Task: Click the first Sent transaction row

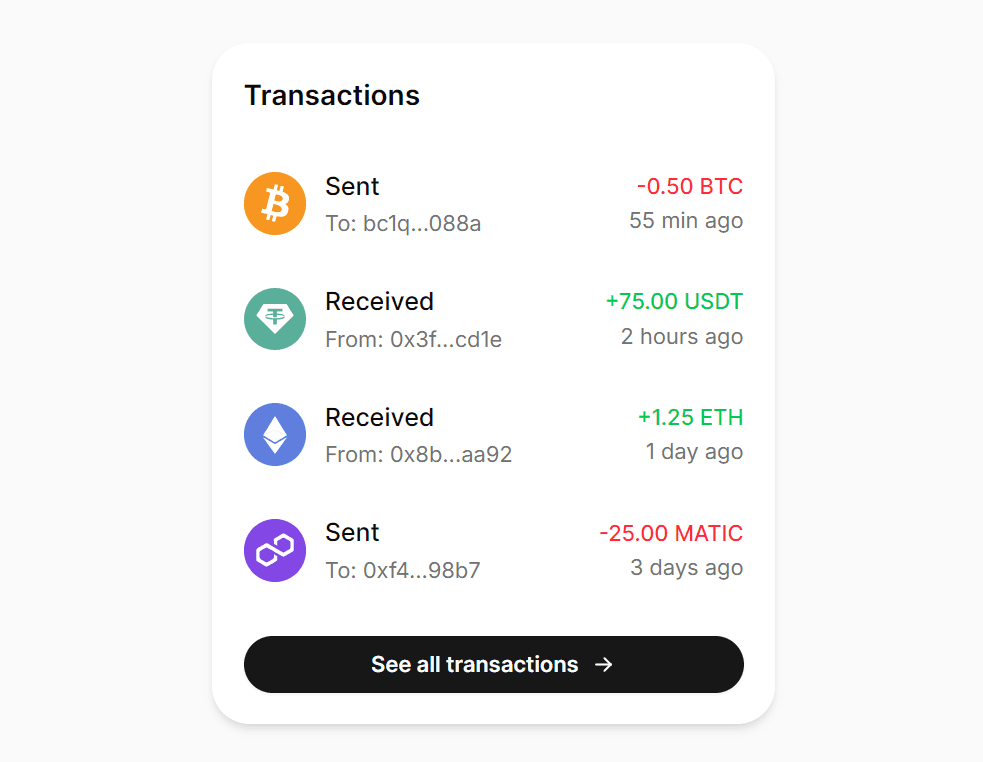Action: (493, 203)
